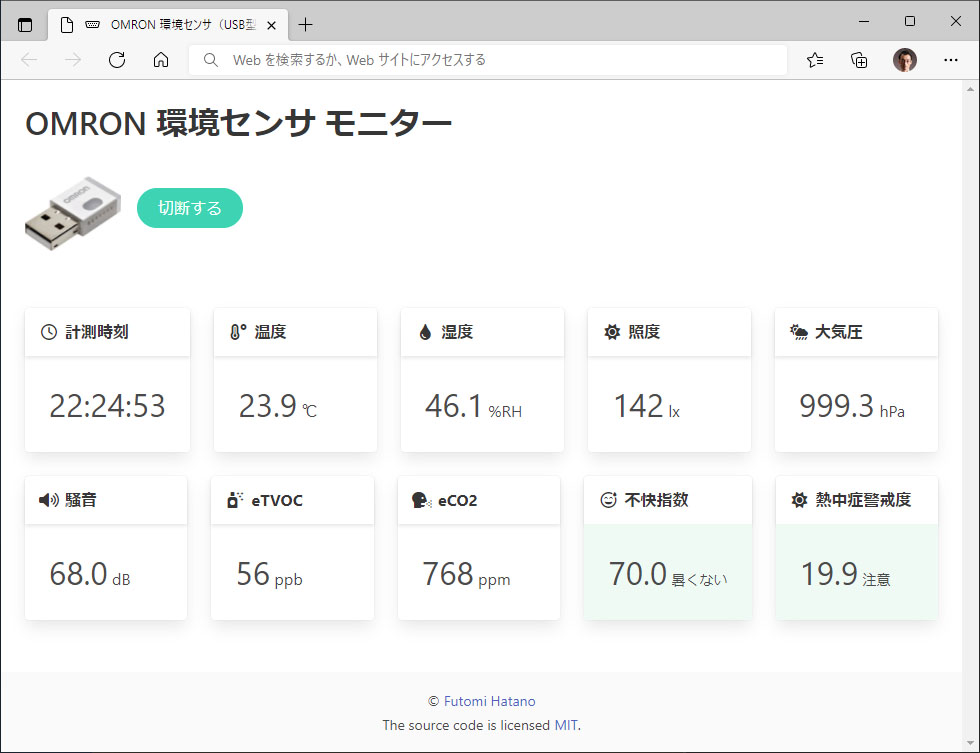Open the Futomi Hatano link
The image size is (980, 753).
pos(489,701)
